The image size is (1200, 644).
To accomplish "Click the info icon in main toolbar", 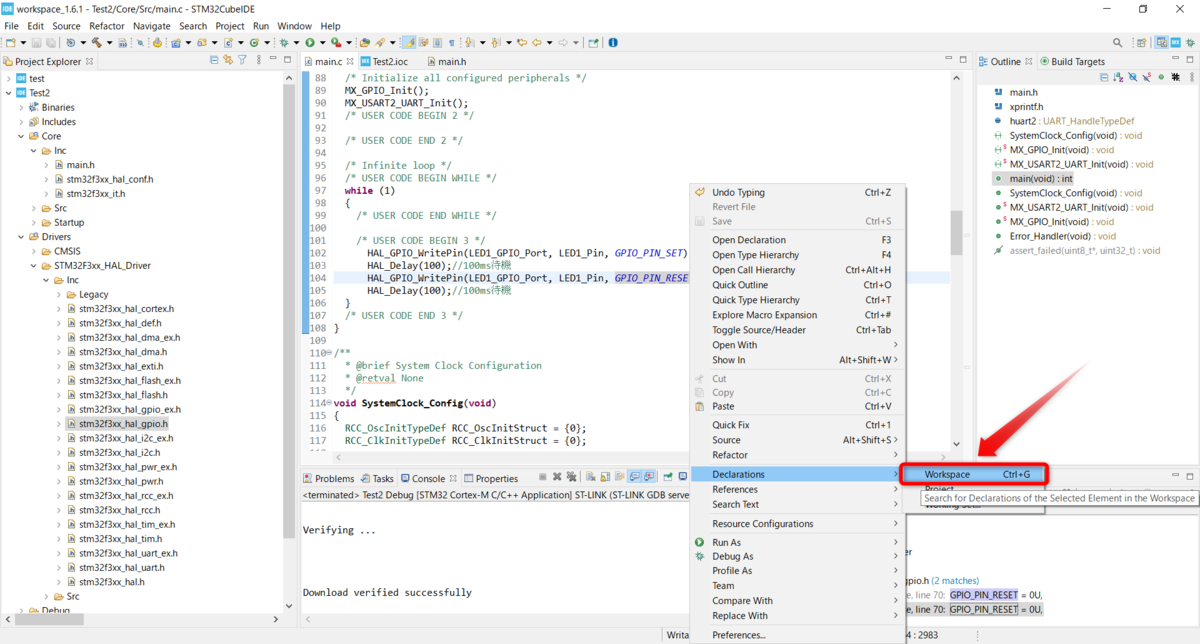I will pos(613,42).
